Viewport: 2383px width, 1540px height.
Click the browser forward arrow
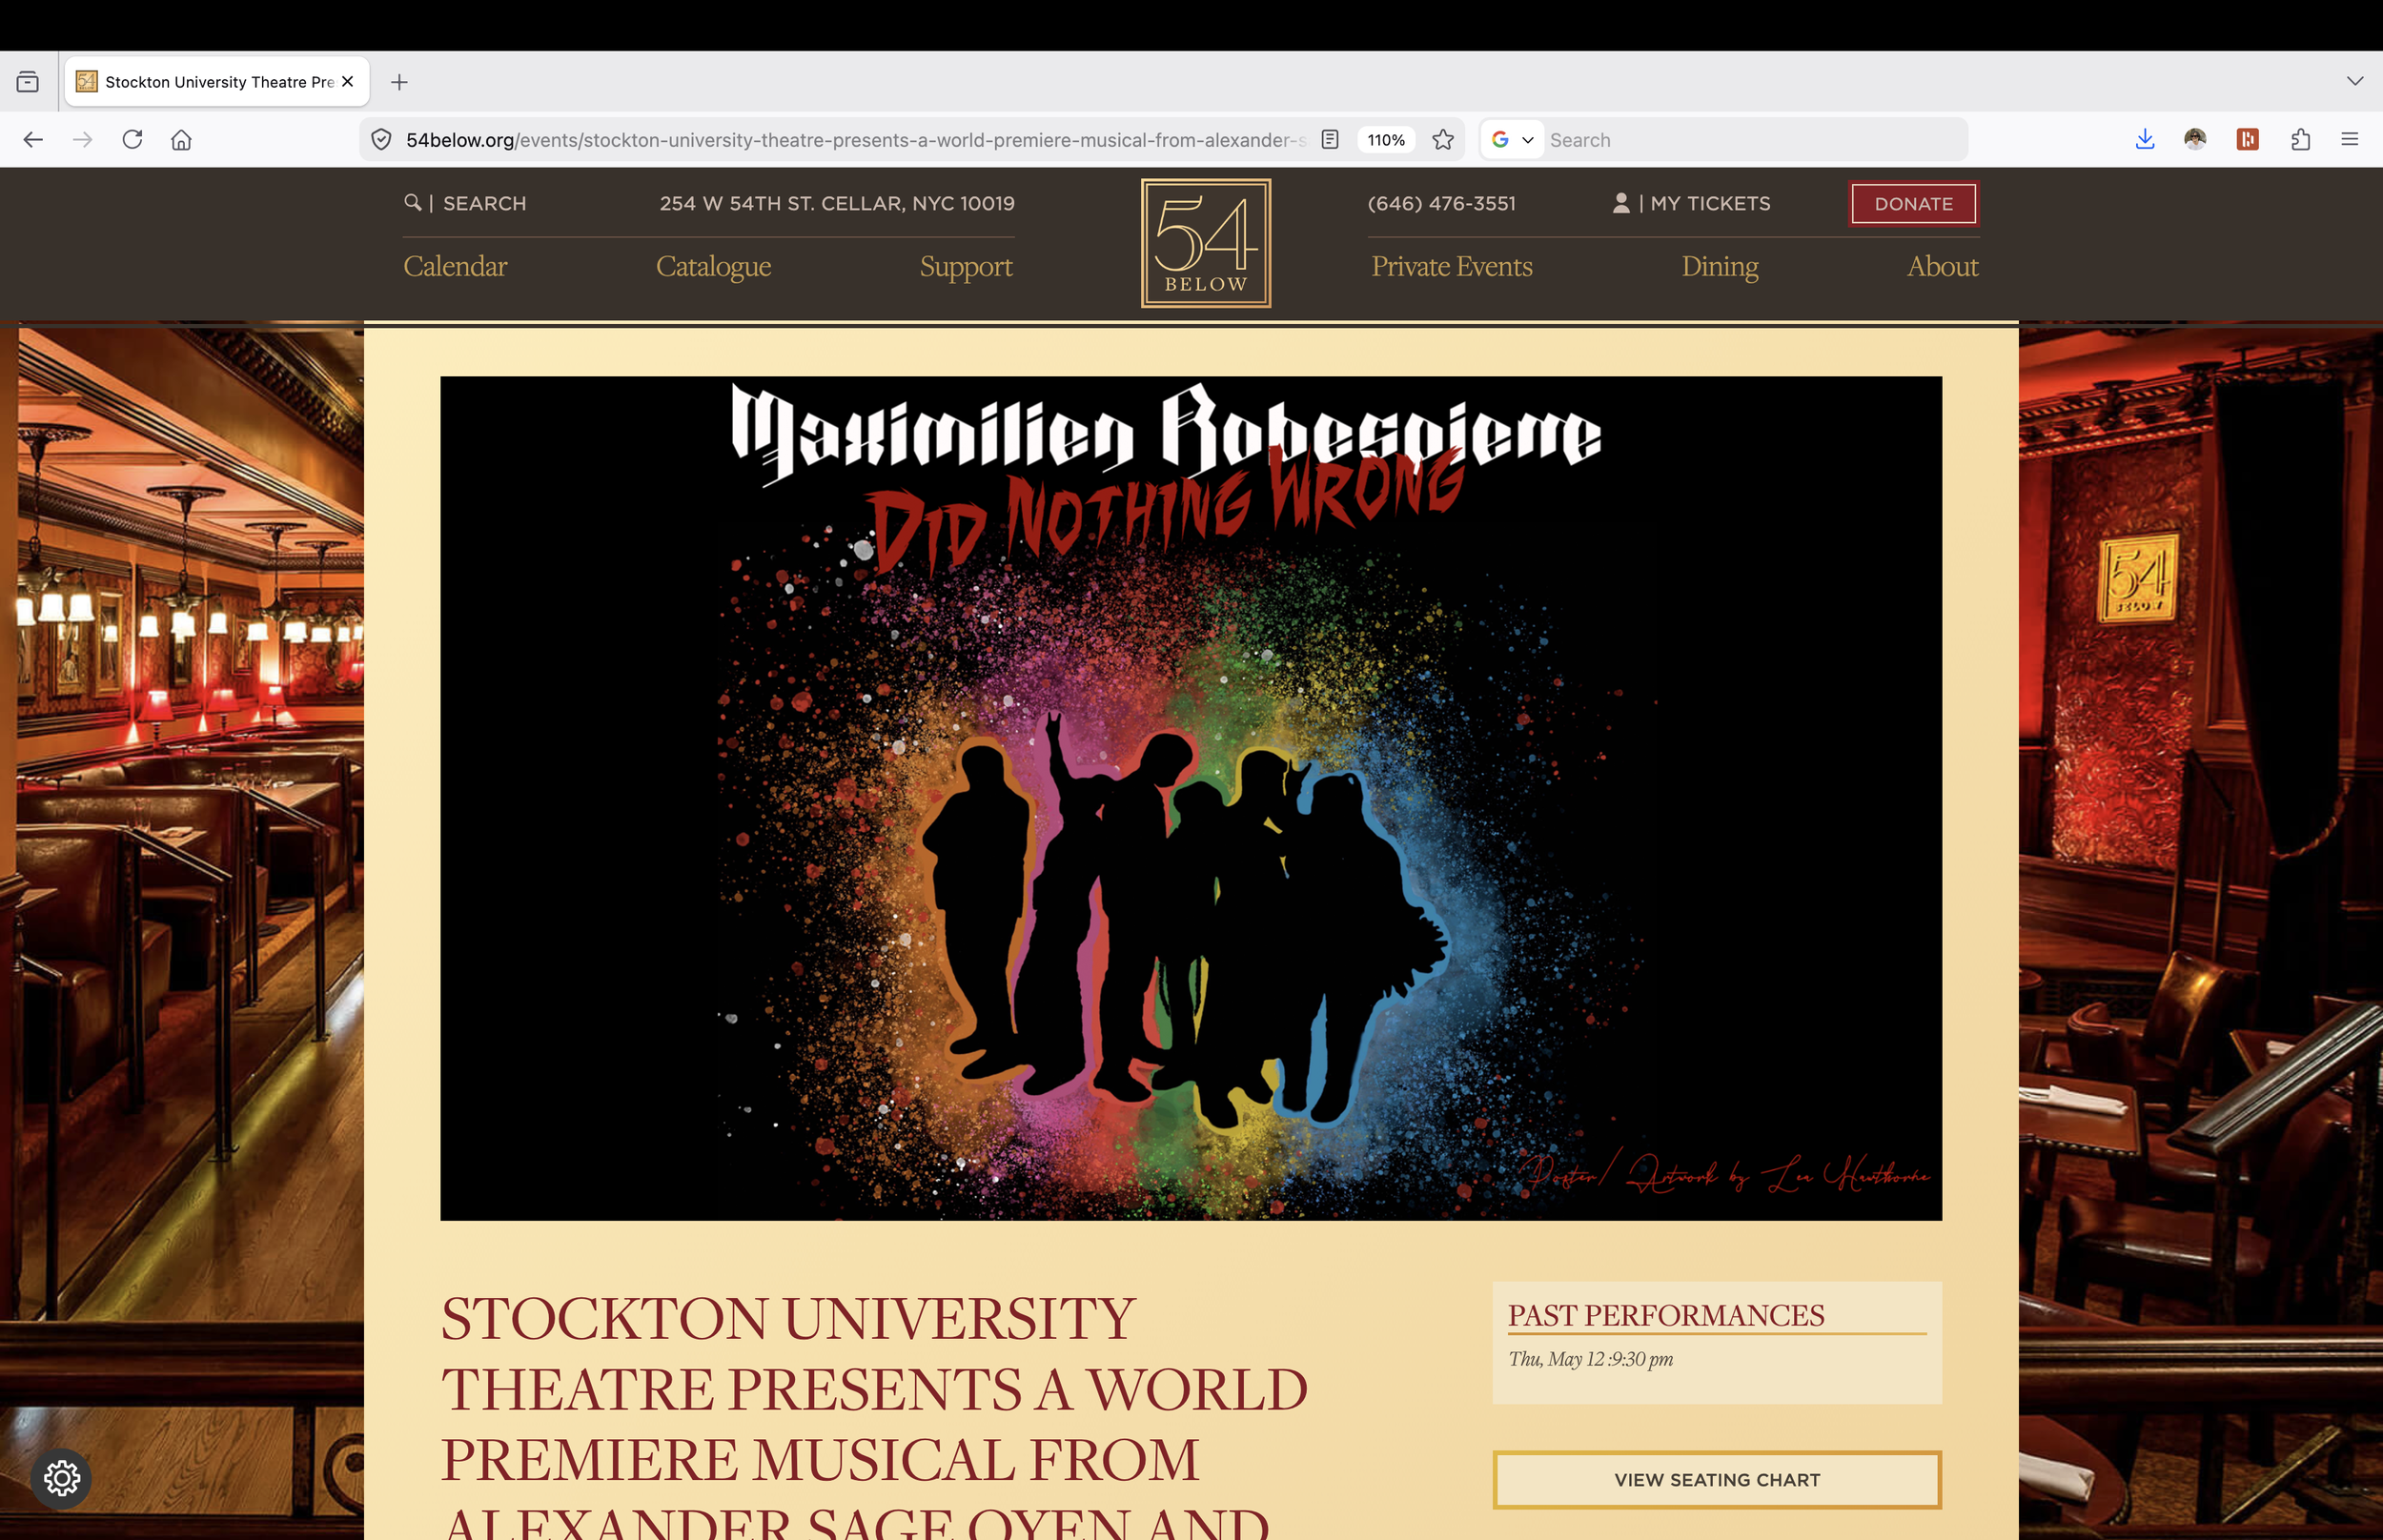pyautogui.click(x=83, y=140)
